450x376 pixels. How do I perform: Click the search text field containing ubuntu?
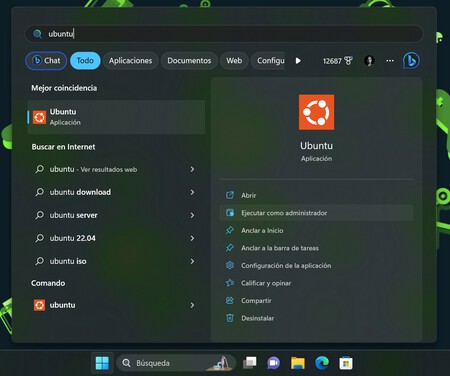pyautogui.click(x=224, y=34)
